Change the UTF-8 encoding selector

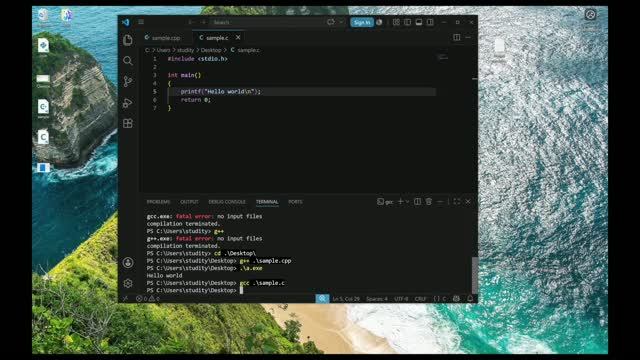[x=401, y=299]
